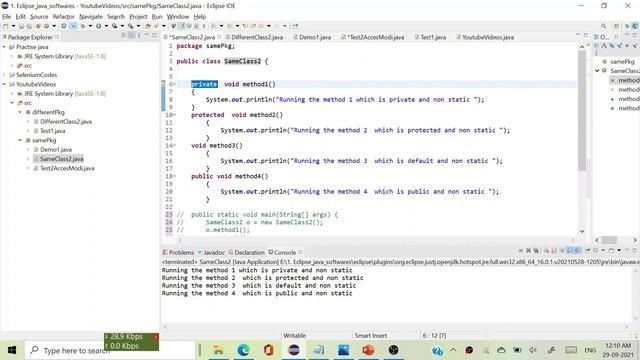Viewport: 640px width, 360px height.
Task: Select samePkg in the Outline view
Action: [622, 62]
